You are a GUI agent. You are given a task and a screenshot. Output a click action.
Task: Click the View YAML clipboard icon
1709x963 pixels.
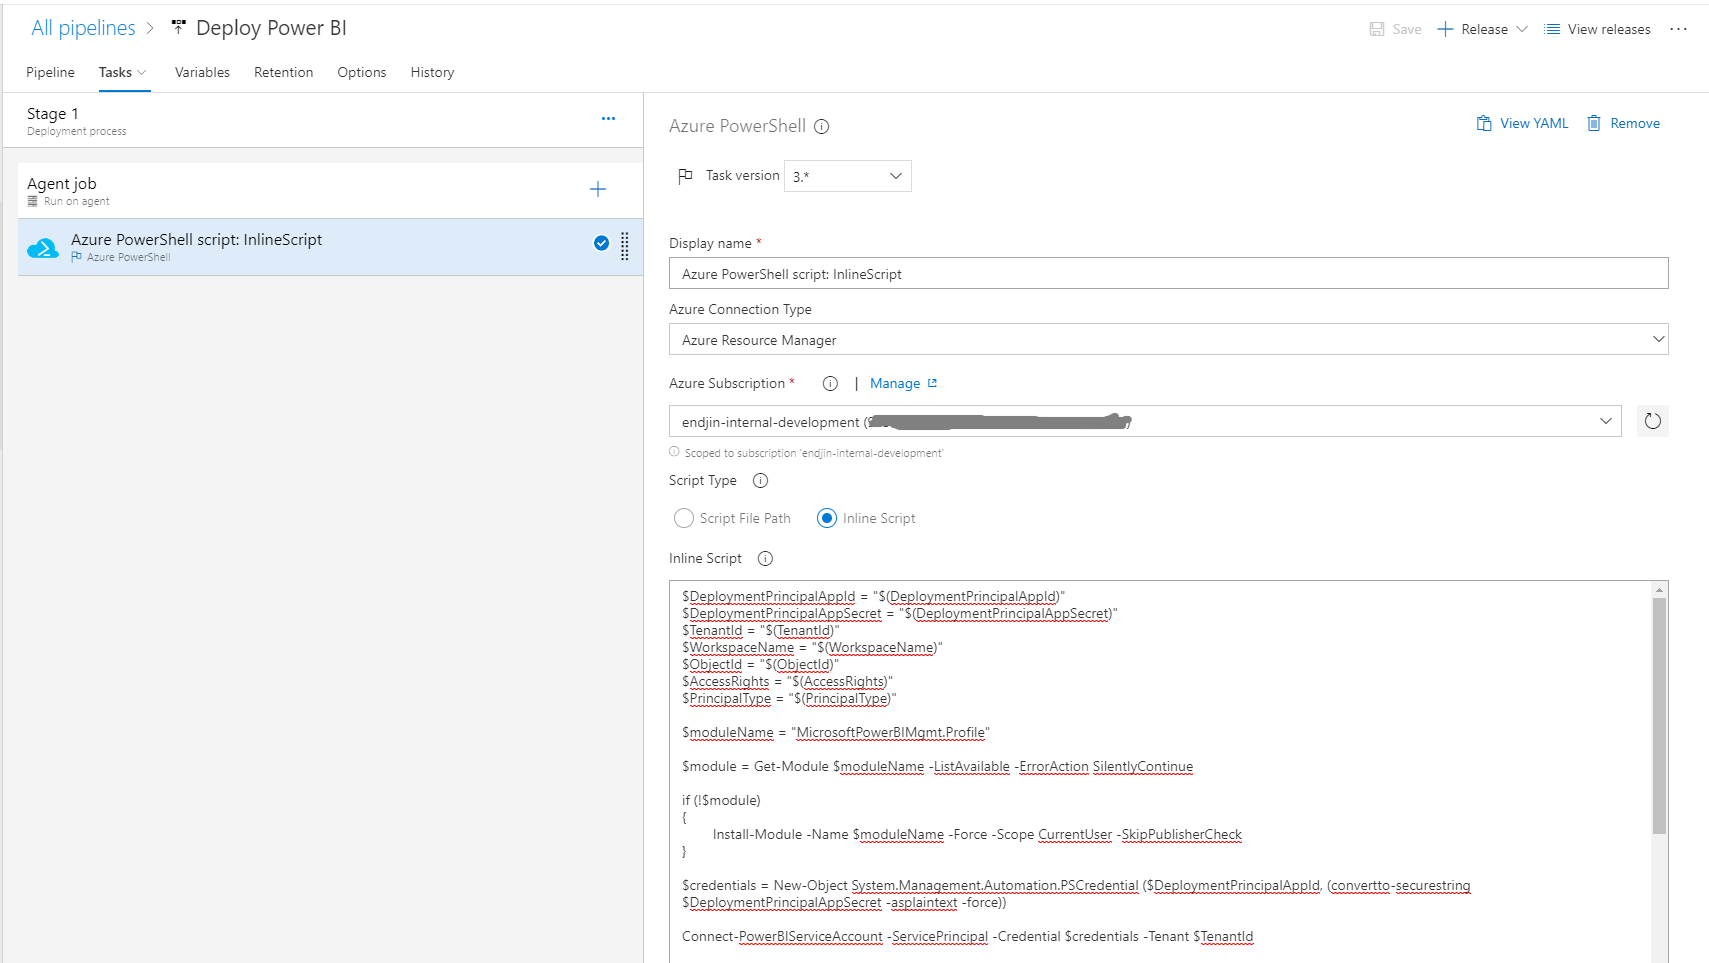pos(1484,123)
